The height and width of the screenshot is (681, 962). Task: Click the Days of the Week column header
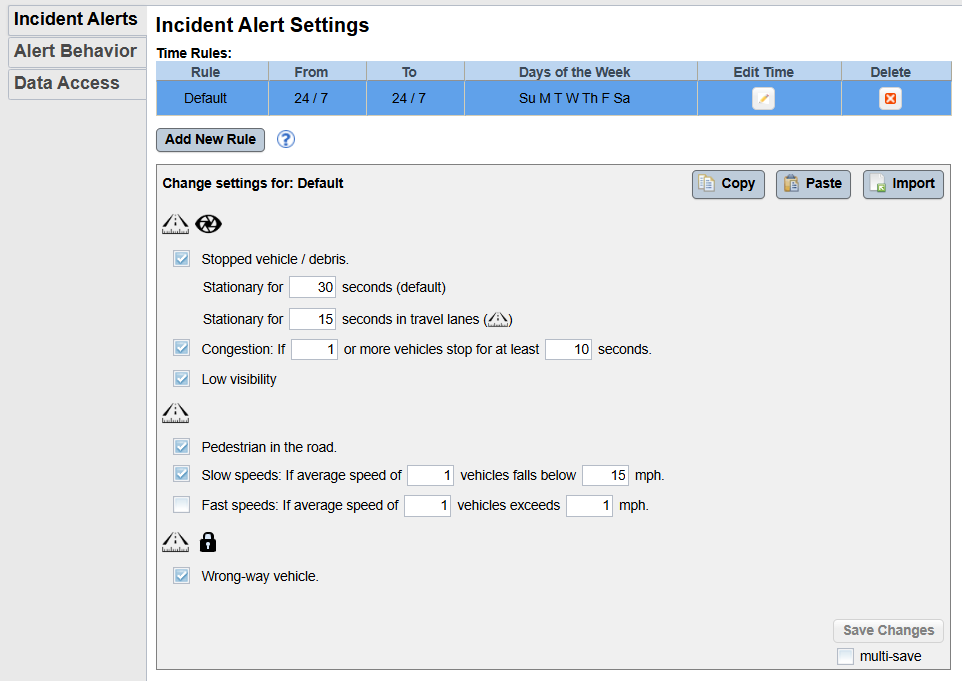[581, 71]
